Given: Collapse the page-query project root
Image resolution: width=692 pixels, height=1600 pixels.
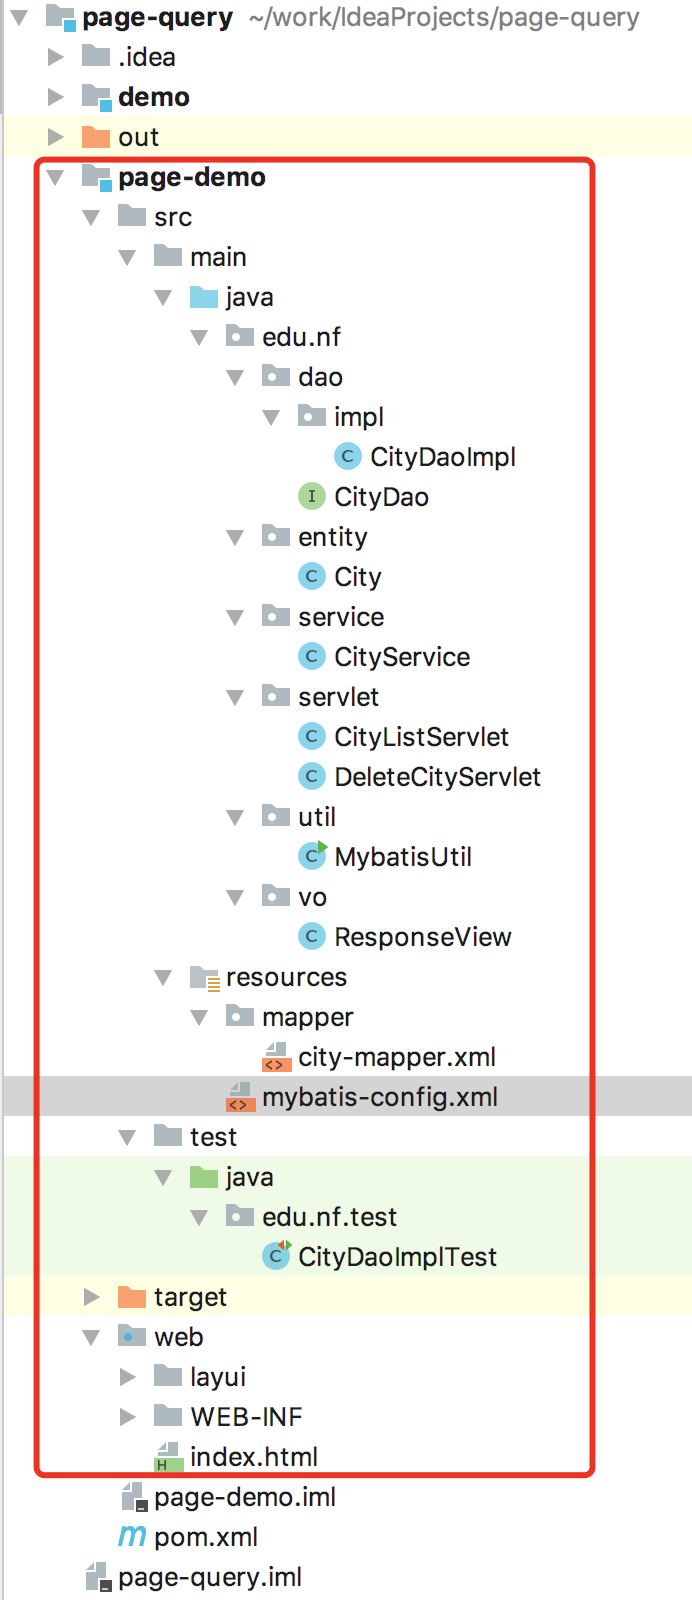Looking at the screenshot, I should (x=20, y=17).
